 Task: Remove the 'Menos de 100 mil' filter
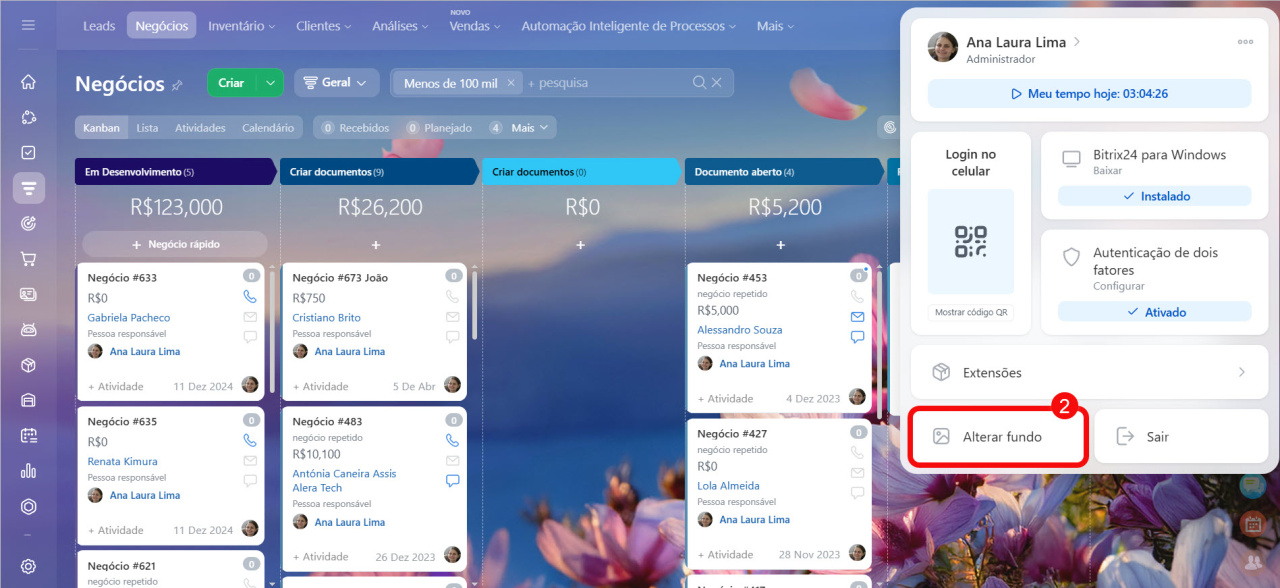[511, 83]
